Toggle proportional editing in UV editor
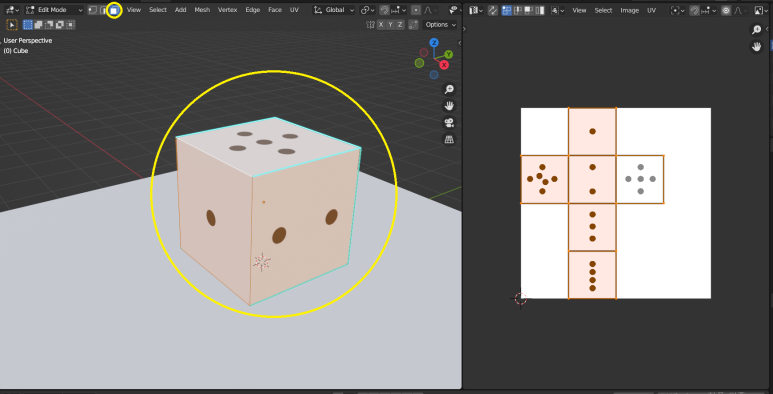This screenshot has height=394, width=773. pos(726,10)
